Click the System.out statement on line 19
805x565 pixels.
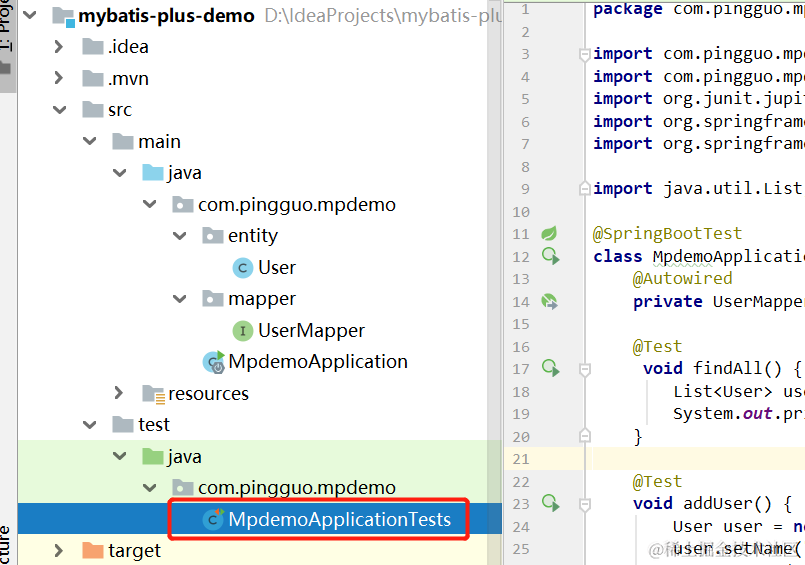pyautogui.click(x=739, y=414)
